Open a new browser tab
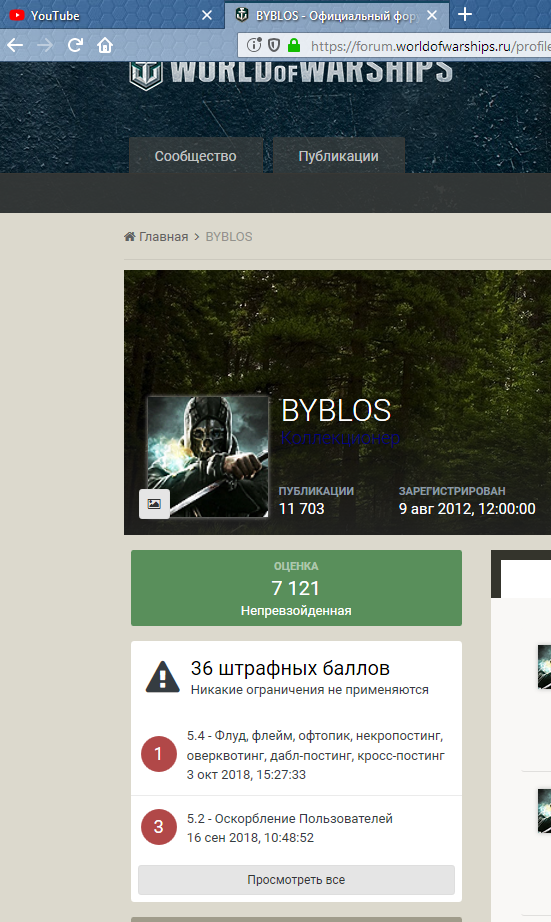 (465, 15)
